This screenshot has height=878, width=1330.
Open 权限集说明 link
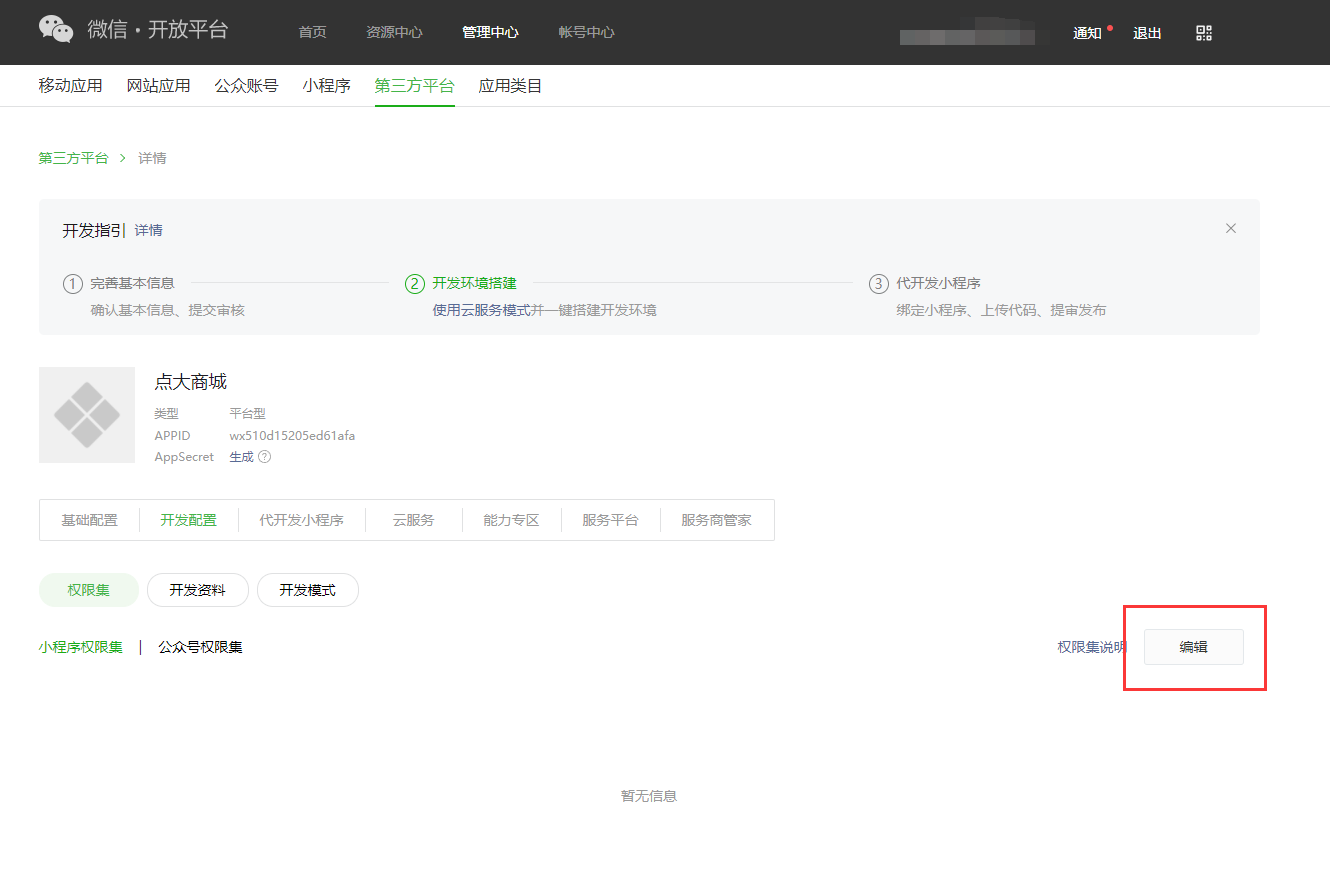coord(1092,647)
